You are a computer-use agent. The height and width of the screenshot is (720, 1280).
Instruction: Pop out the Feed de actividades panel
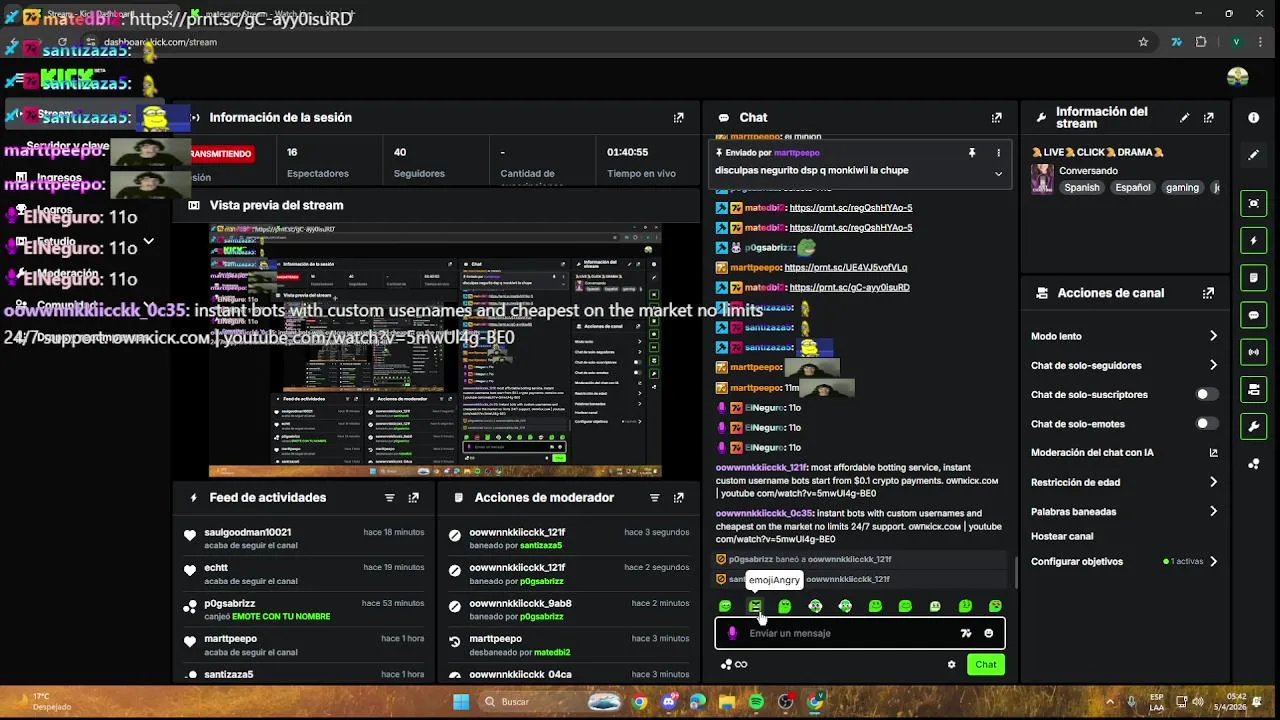coord(414,497)
